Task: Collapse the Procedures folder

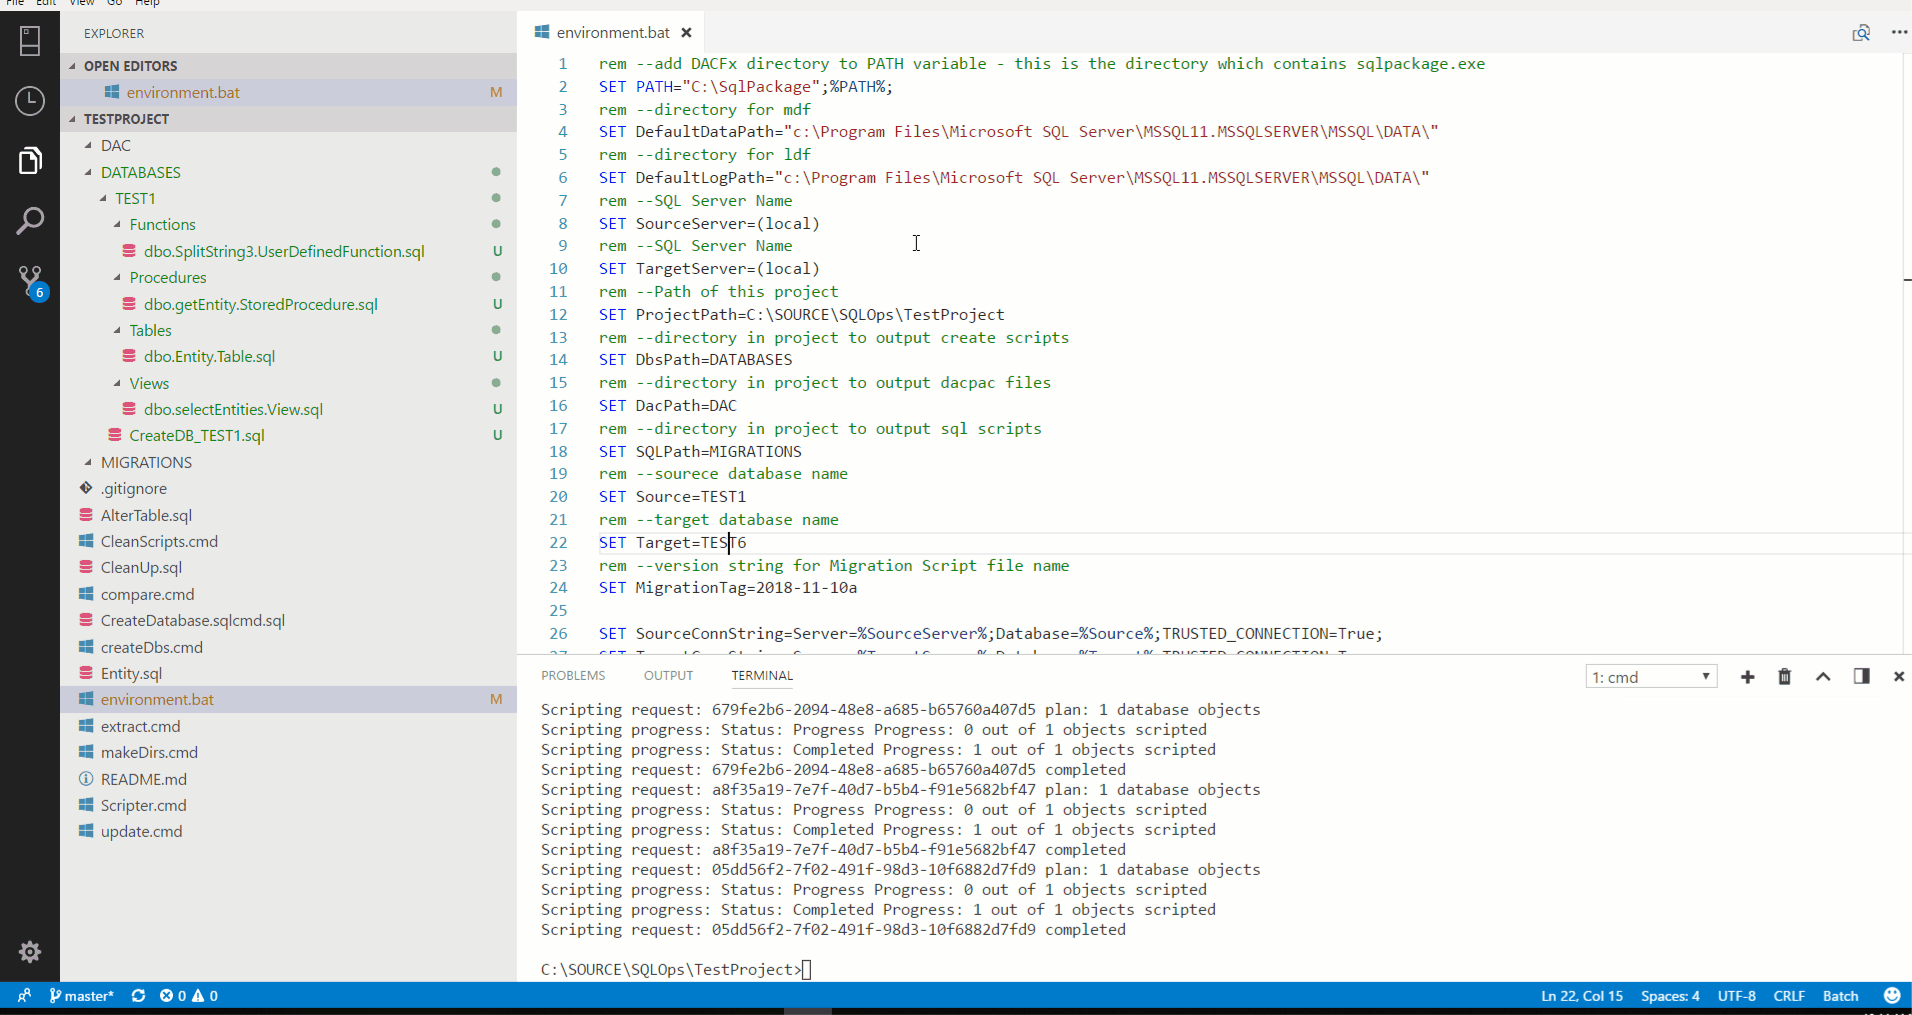Action: click(x=289, y=278)
